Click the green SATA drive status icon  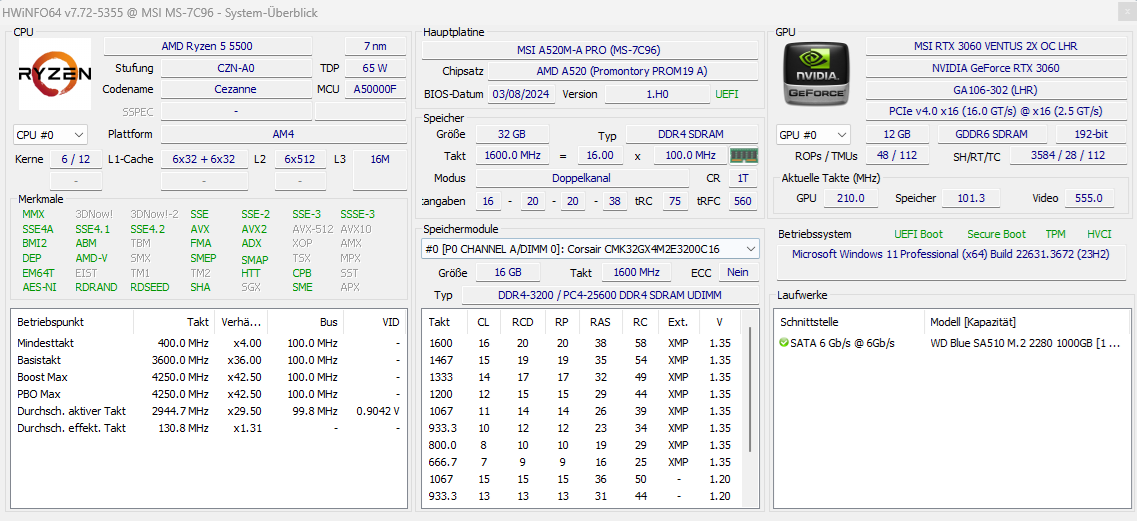pos(783,342)
